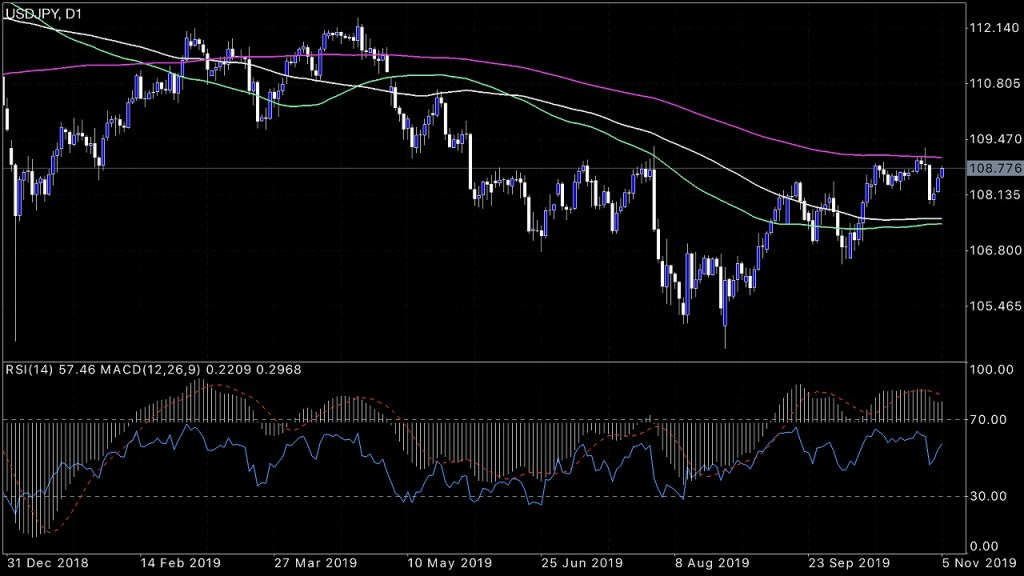Click the 105.465 price axis label
The height and width of the screenshot is (576, 1024).
pos(994,306)
